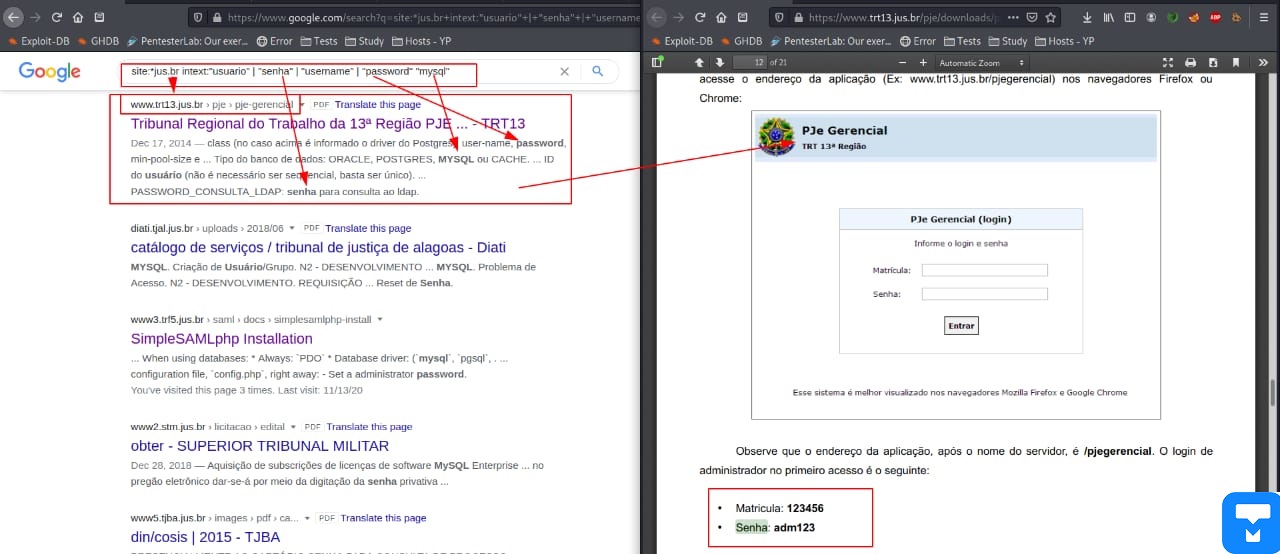This screenshot has height=554, width=1280.
Task: Open Automatic Zoom dropdown
Action: tap(980, 63)
